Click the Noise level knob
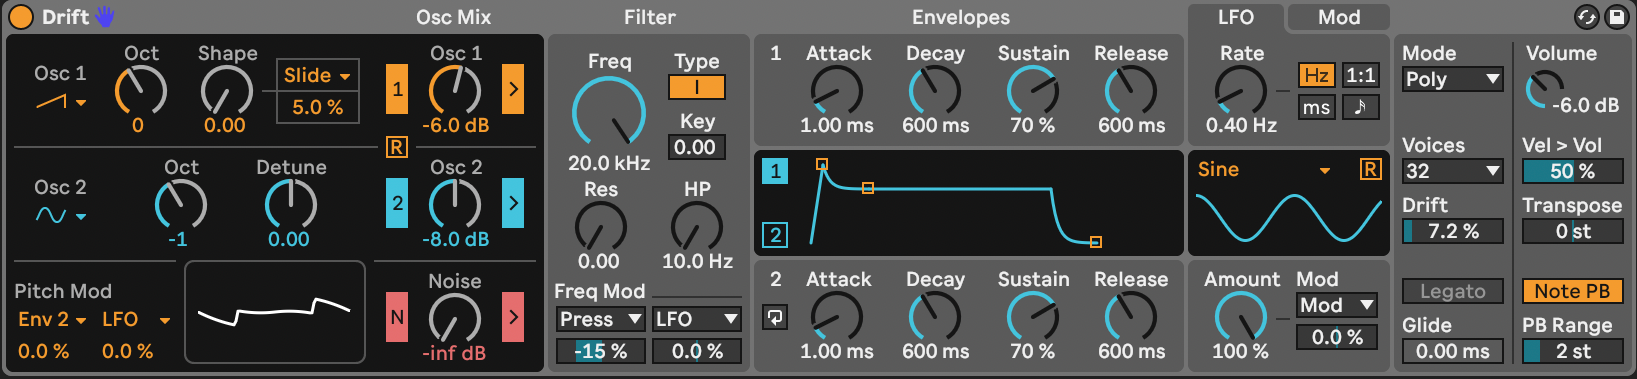Viewport: 1637px width, 379px height. (x=455, y=319)
